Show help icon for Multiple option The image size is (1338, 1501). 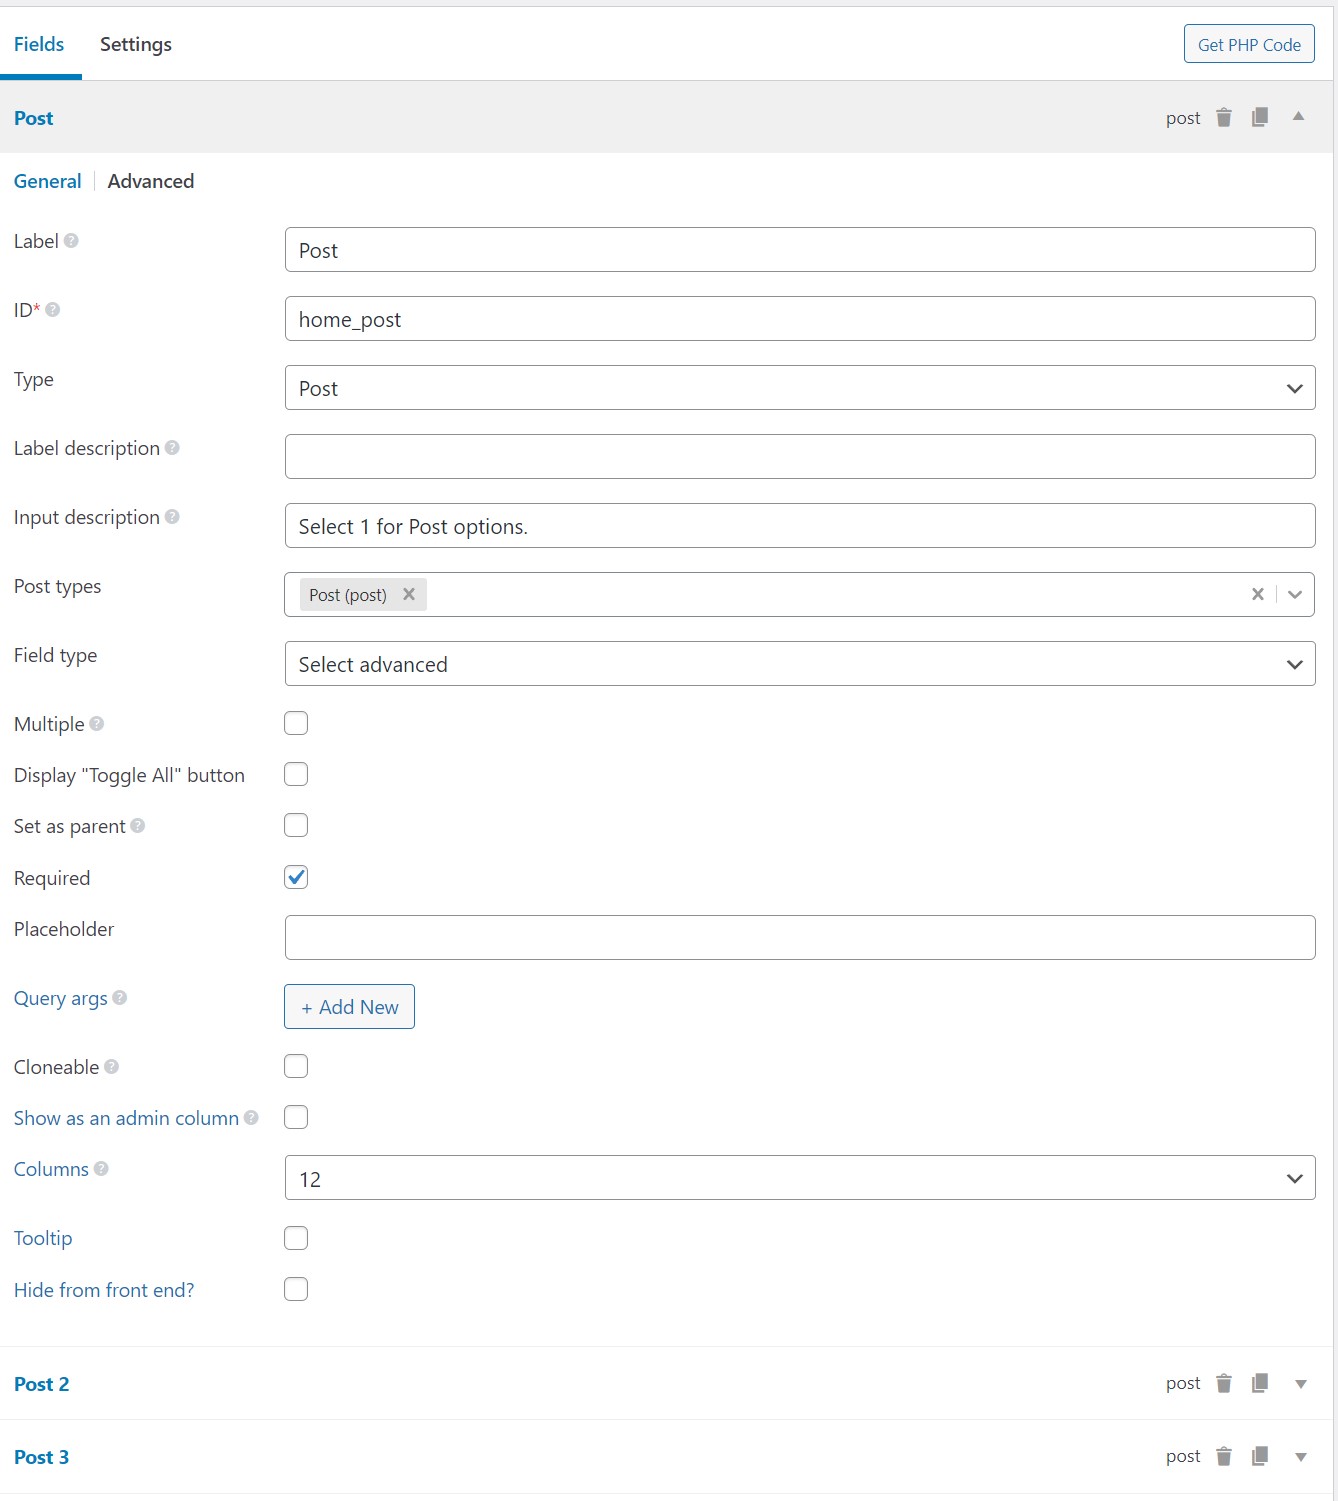(x=97, y=723)
